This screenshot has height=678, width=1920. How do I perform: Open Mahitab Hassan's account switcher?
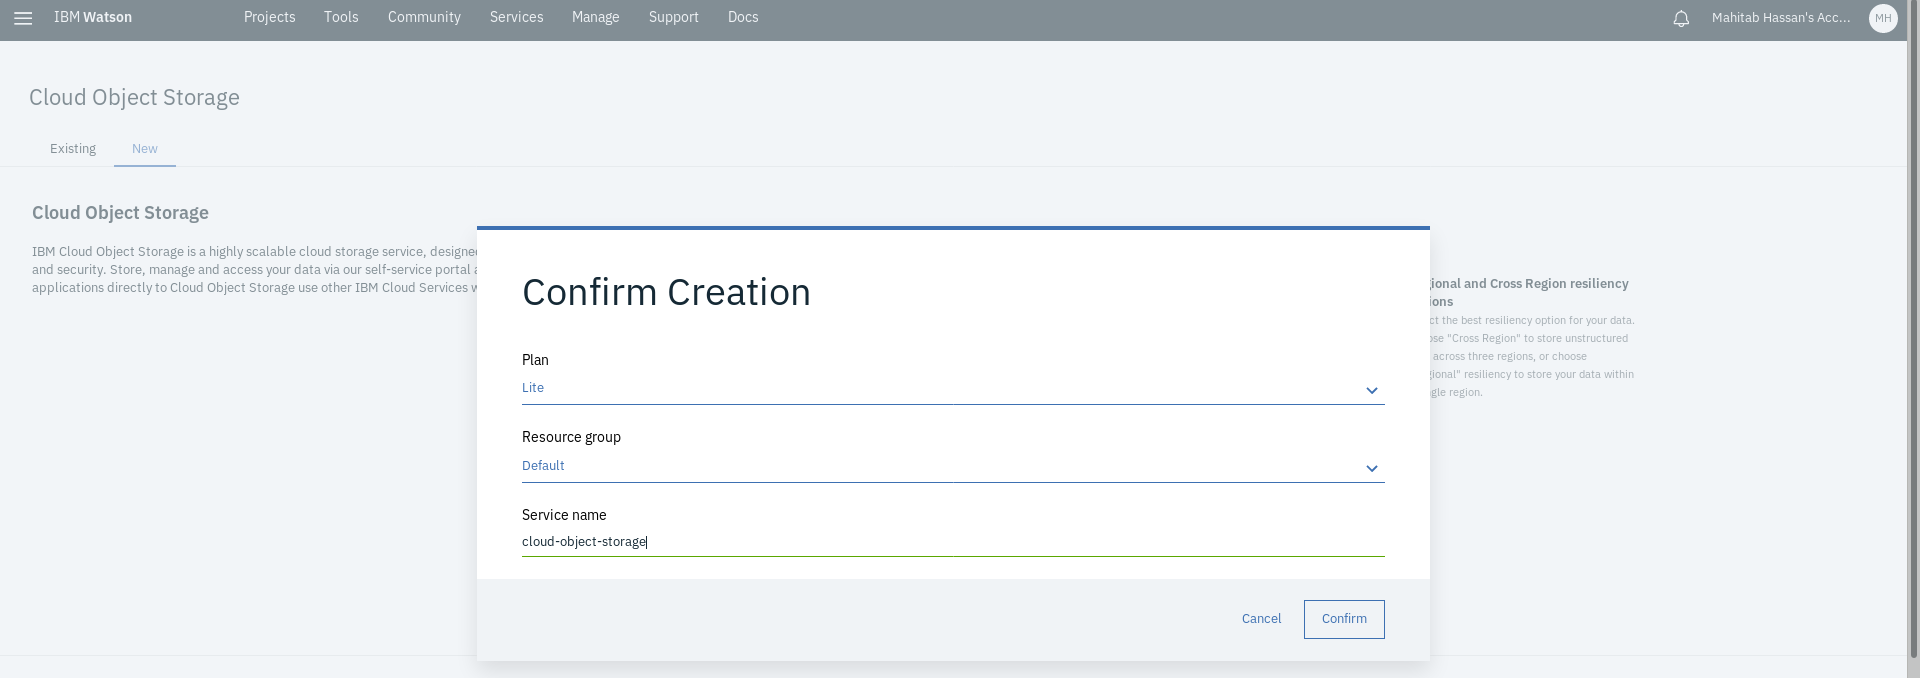(x=1781, y=17)
